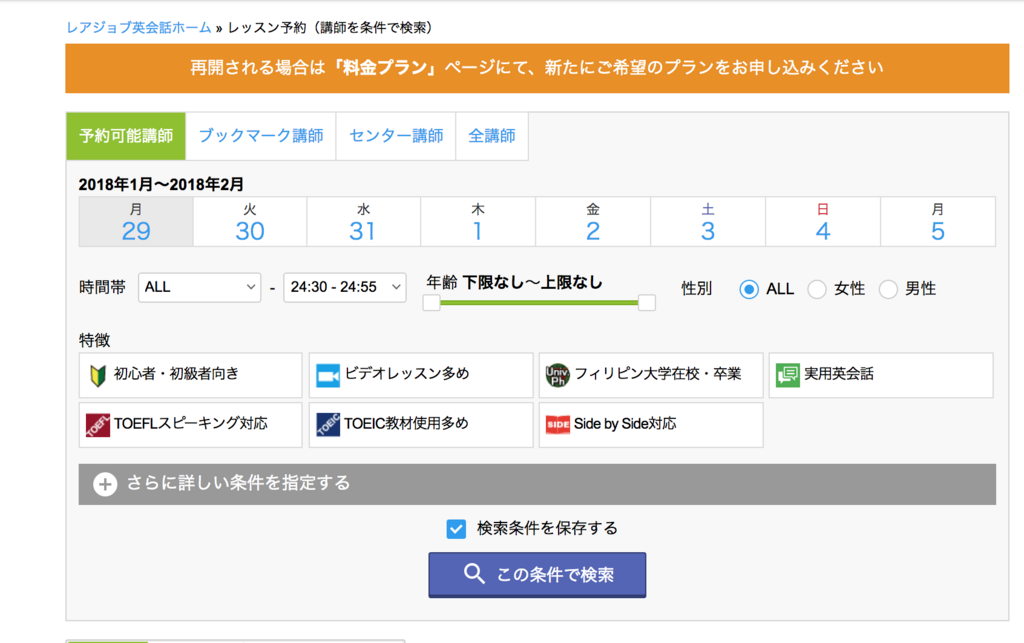The width and height of the screenshot is (1024, 643).
Task: Select Friday 2 in date row
Action: (593, 222)
